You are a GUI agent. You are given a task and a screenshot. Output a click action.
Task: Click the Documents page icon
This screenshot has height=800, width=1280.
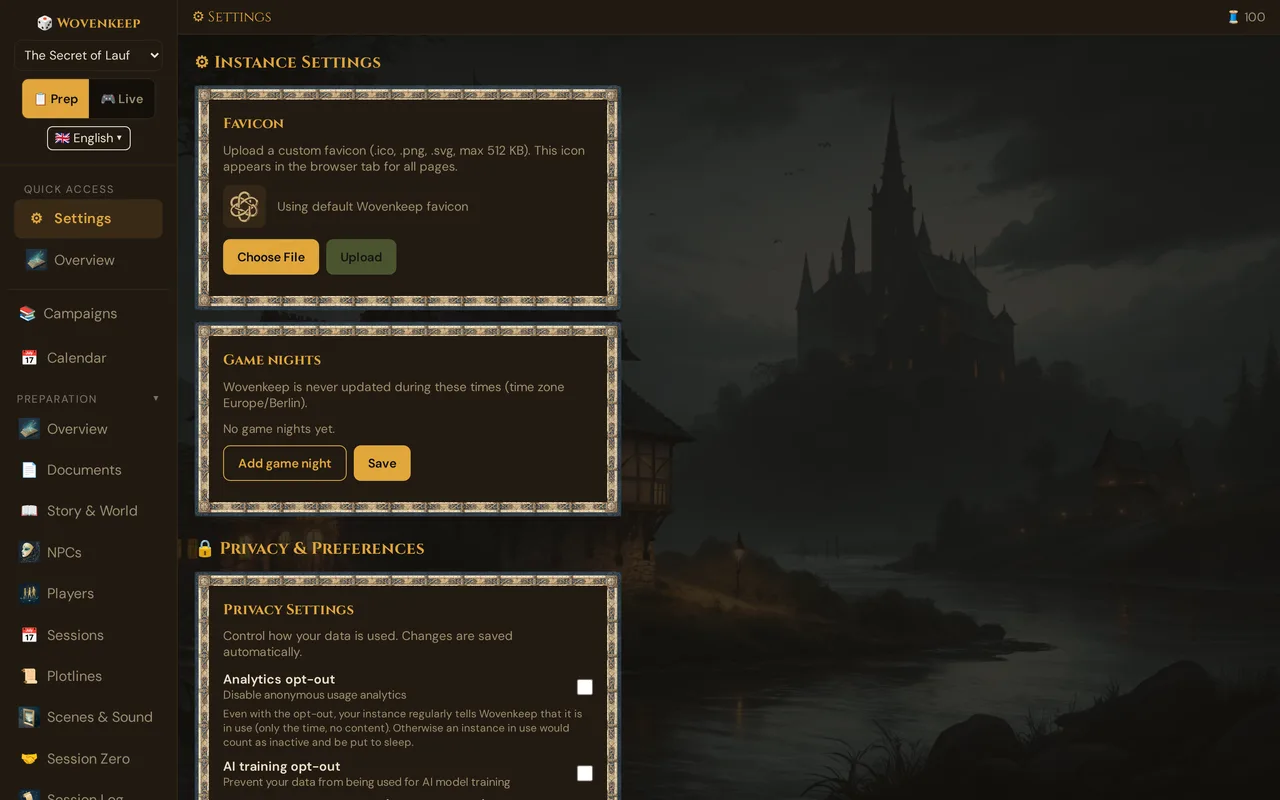coord(29,470)
